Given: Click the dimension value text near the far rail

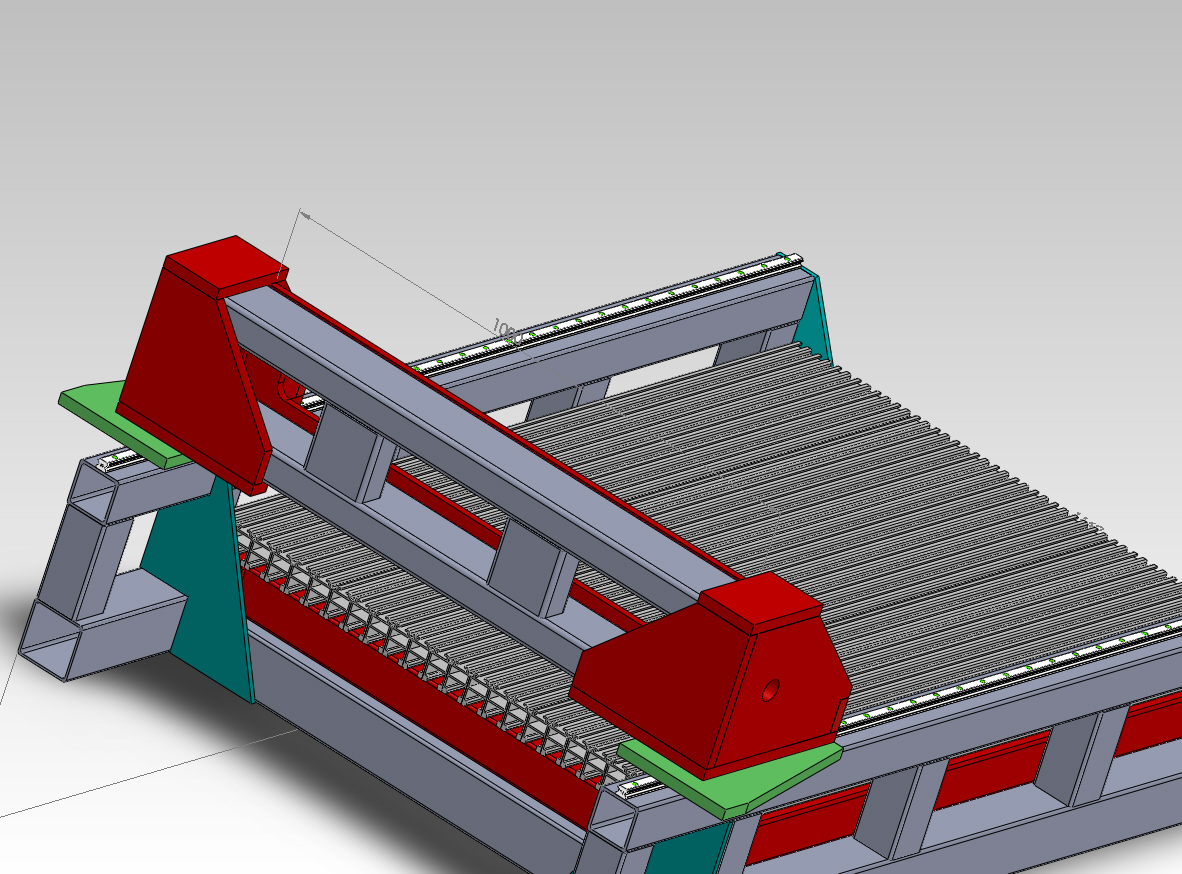Looking at the screenshot, I should (x=503, y=328).
